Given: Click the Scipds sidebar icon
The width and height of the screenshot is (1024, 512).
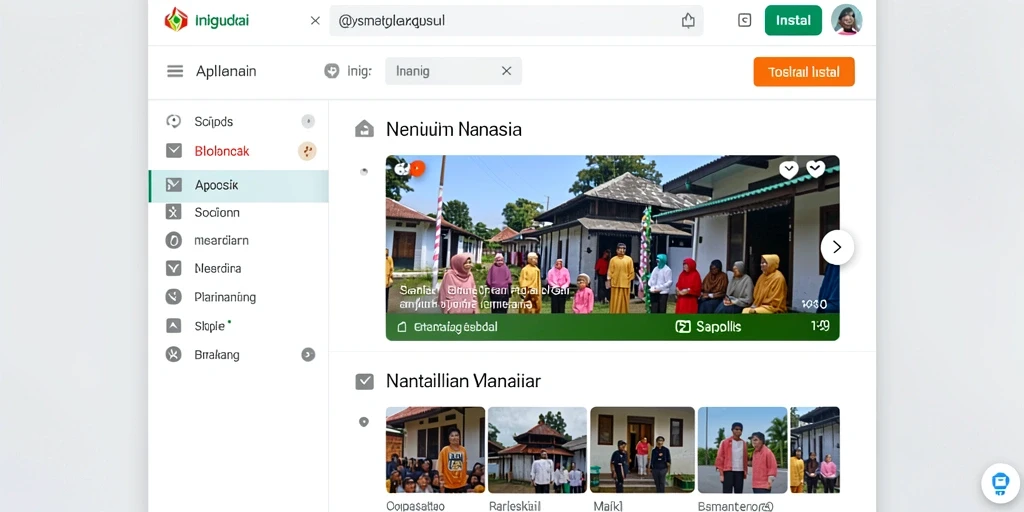Looking at the screenshot, I should pos(173,121).
